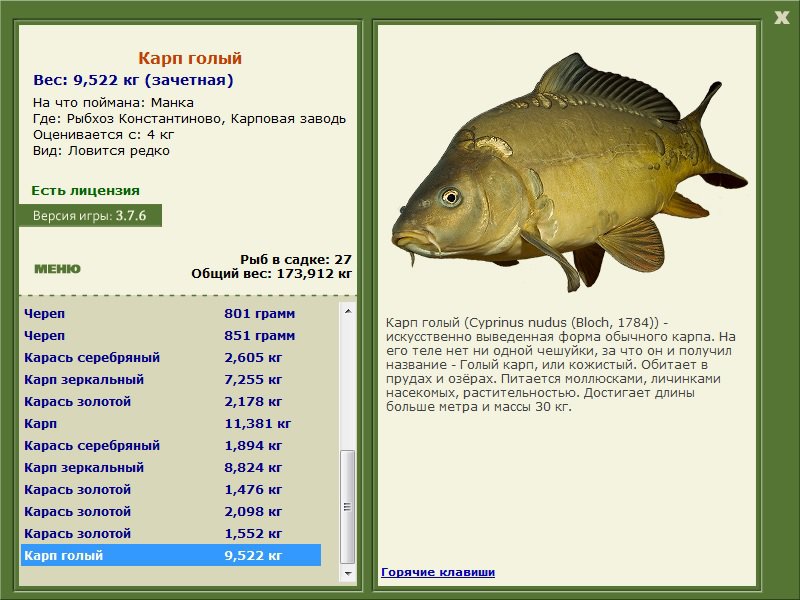Click the Рыб в садке: 27 text
This screenshot has width=800, height=600.
coord(296,259)
